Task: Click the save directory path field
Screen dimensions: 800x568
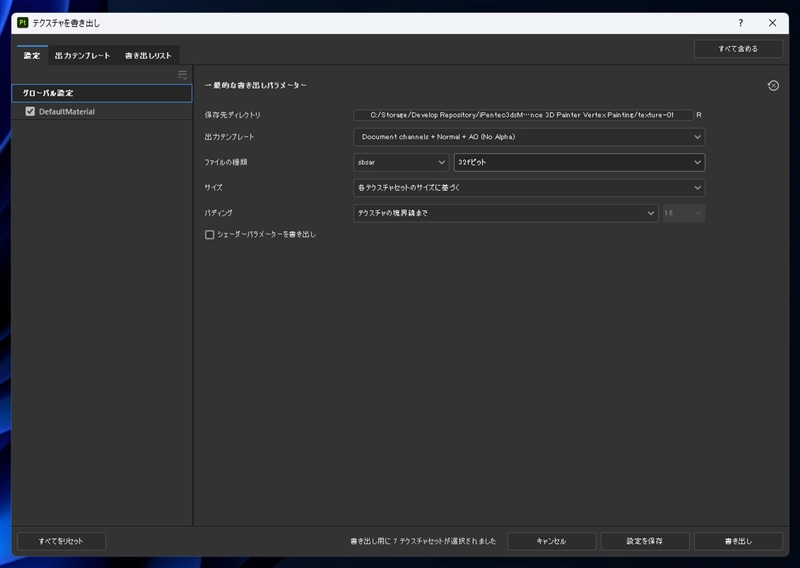Action: point(523,115)
